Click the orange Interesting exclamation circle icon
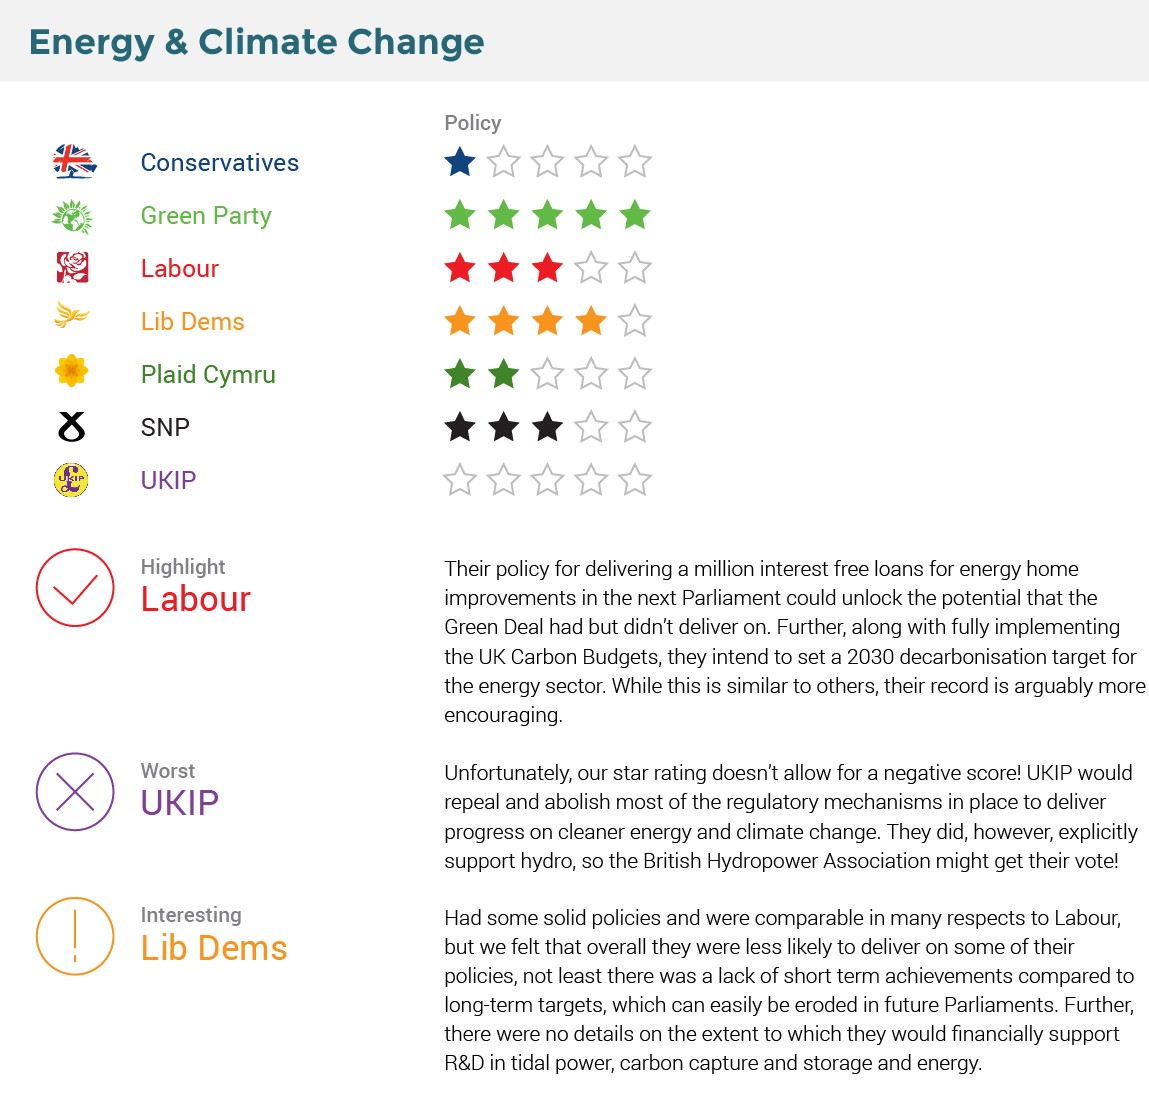Screen dimensions: 1149x1102 point(75,936)
